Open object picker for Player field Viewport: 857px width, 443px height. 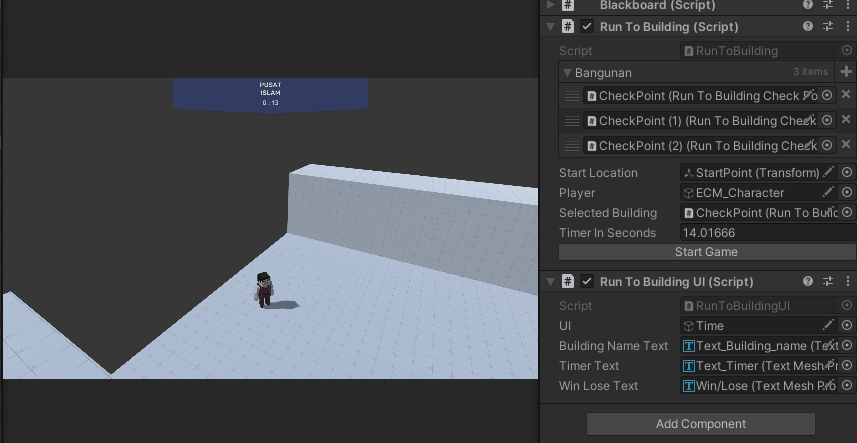[847, 193]
